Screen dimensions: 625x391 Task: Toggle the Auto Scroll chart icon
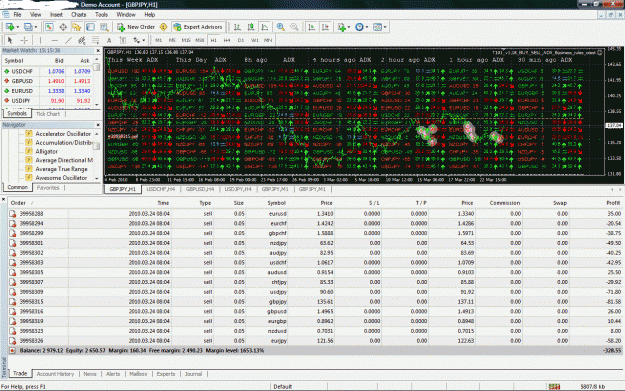[312, 27]
